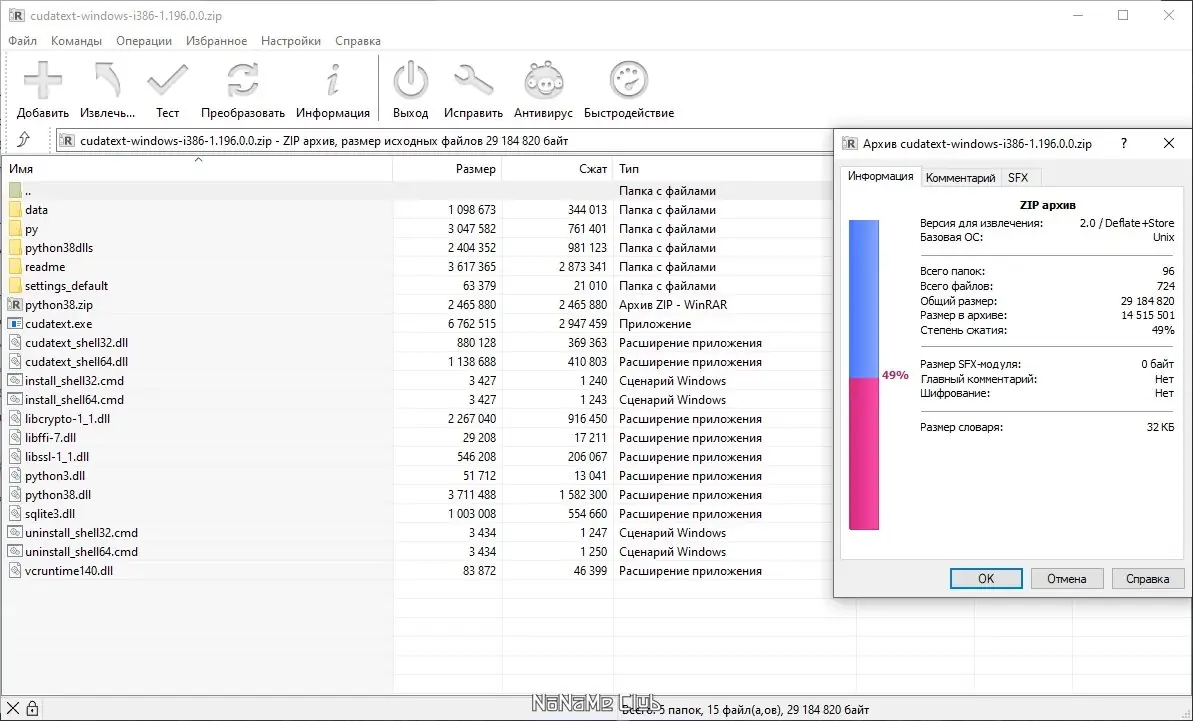Sort by the Размер column header

point(447,169)
